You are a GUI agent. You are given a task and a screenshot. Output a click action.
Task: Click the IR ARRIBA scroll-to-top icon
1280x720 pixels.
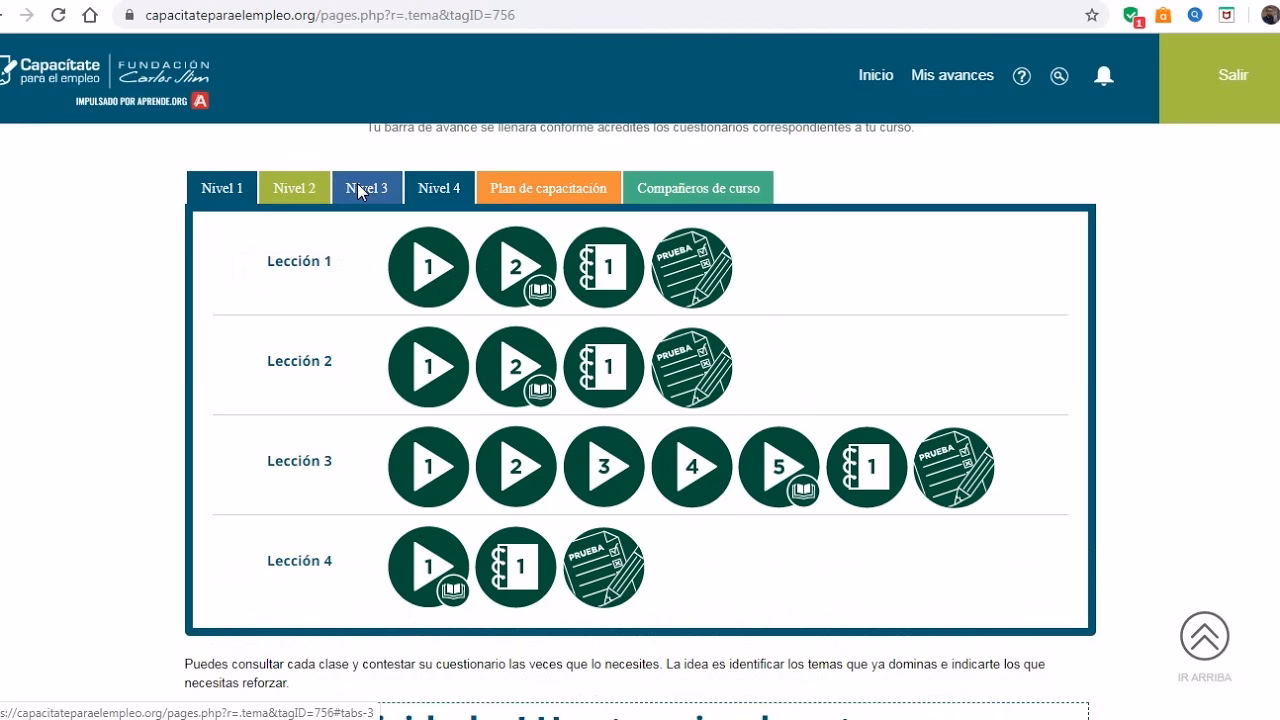tap(1204, 635)
